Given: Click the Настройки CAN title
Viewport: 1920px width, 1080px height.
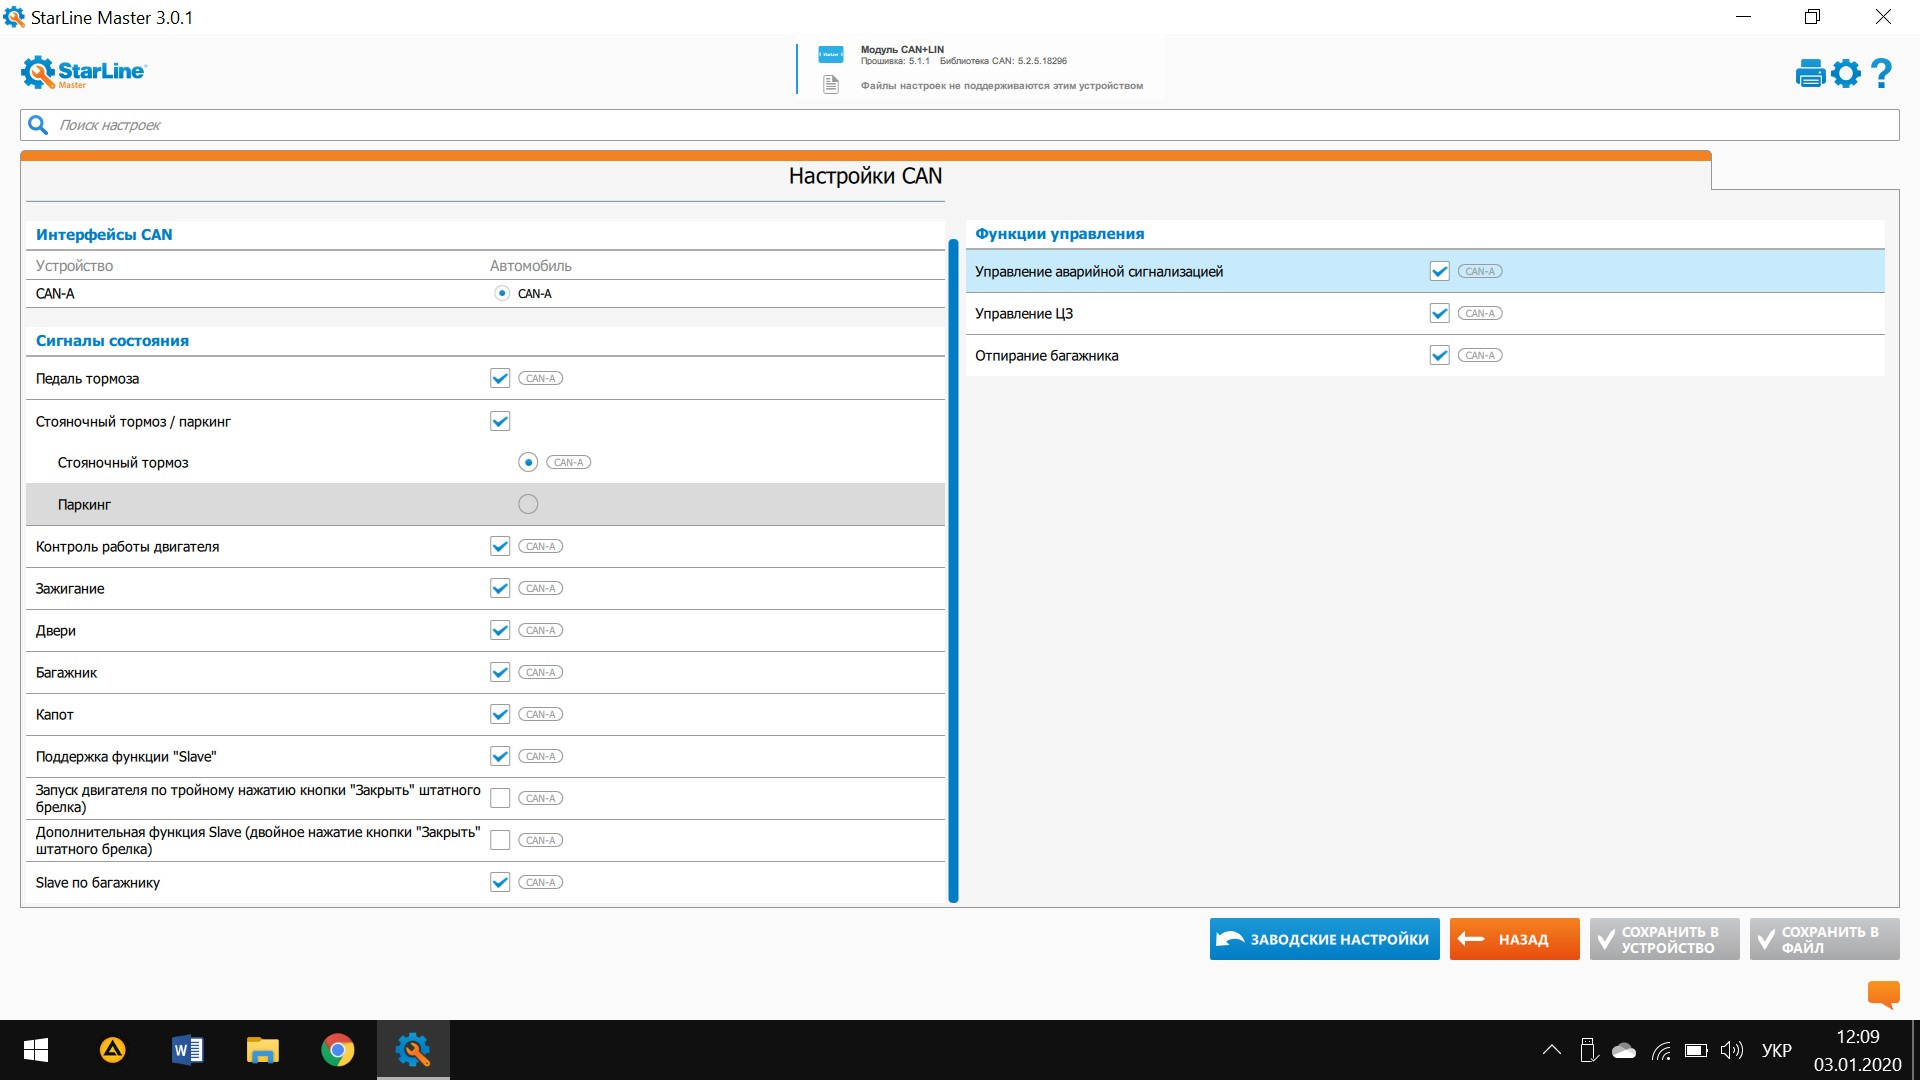Looking at the screenshot, I should [x=865, y=176].
